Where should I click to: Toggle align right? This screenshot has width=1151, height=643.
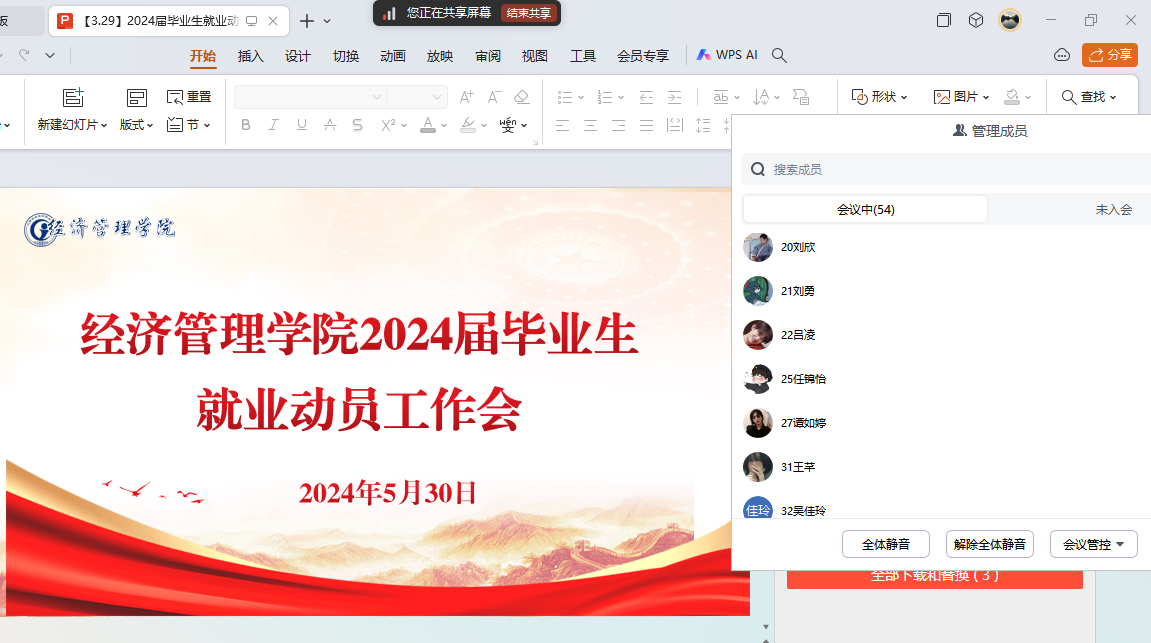pyautogui.click(x=618, y=126)
